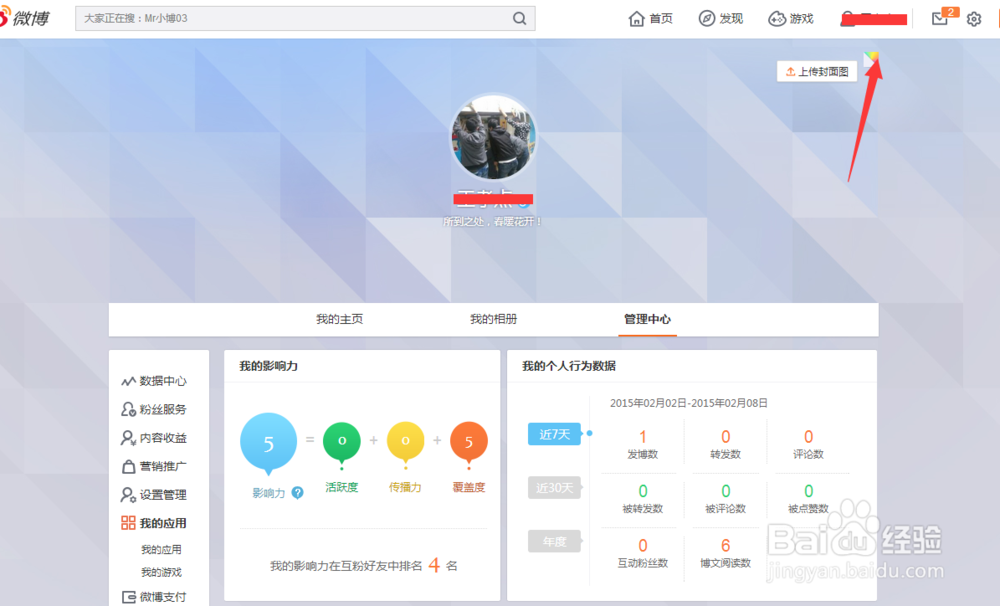
Task: Click the 营销推广 shopping bag icon
Action: point(128,466)
